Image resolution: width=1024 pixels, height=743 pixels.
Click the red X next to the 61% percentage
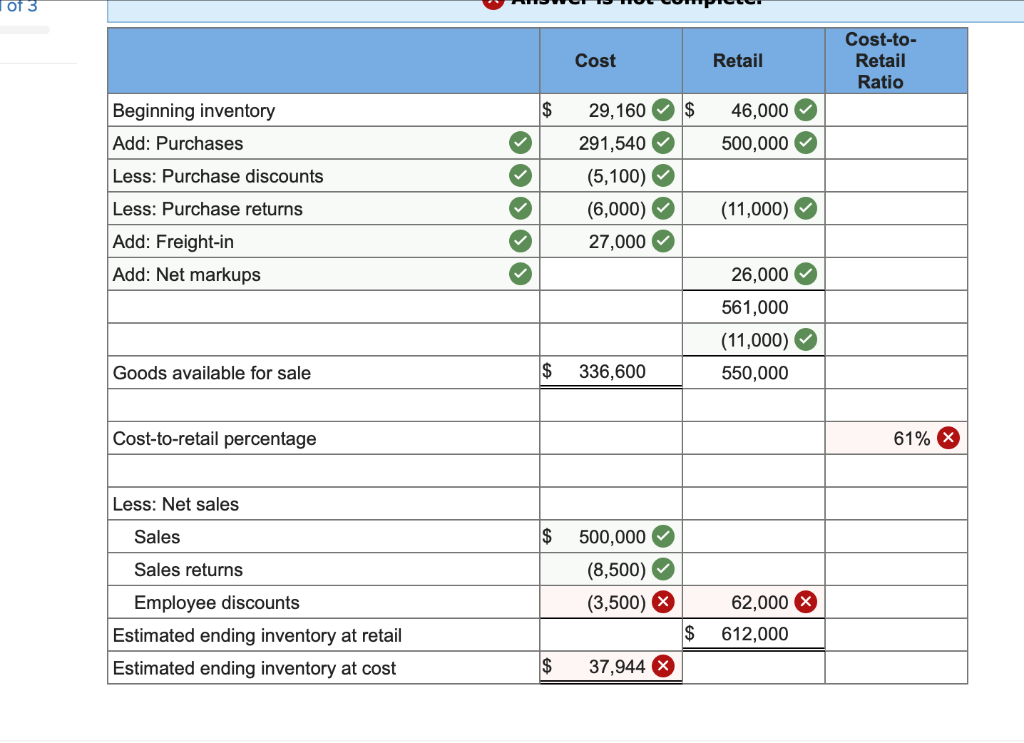click(949, 438)
